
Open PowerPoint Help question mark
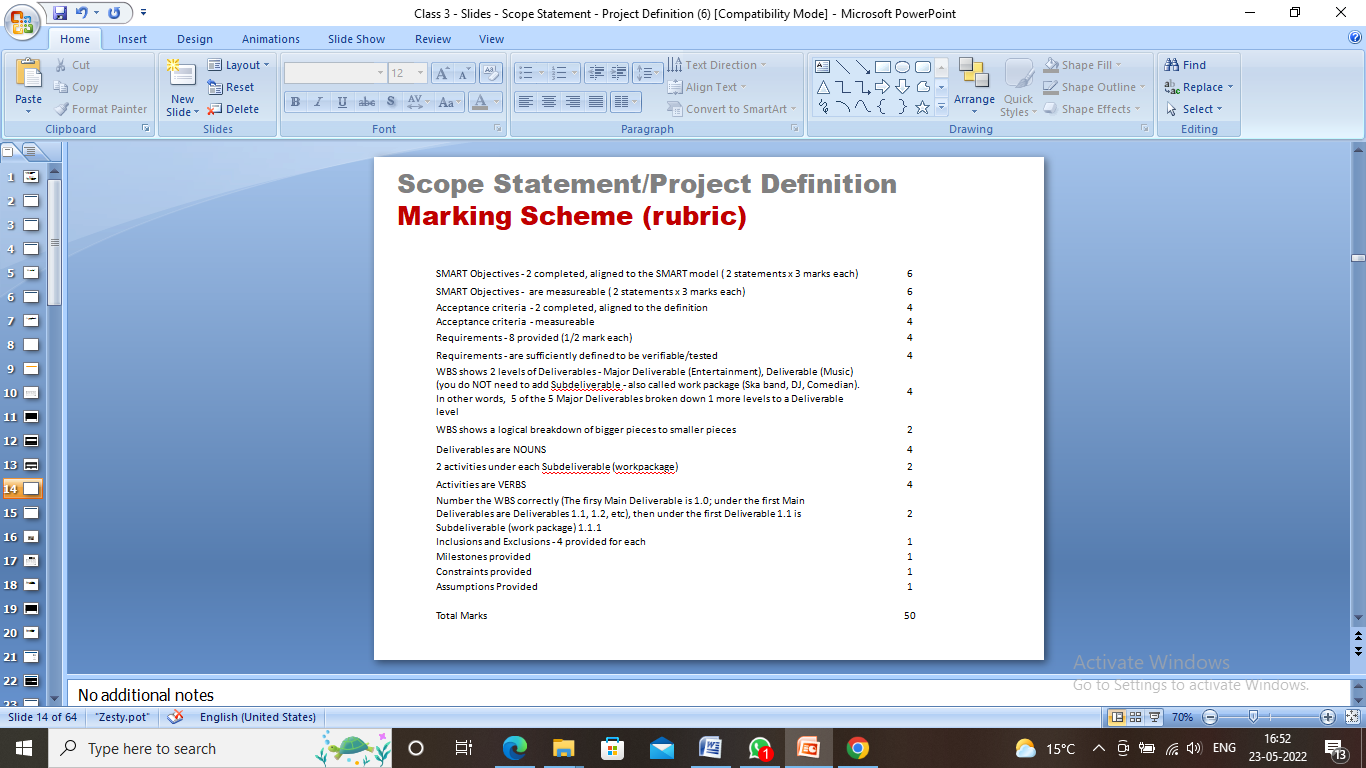[1355, 38]
